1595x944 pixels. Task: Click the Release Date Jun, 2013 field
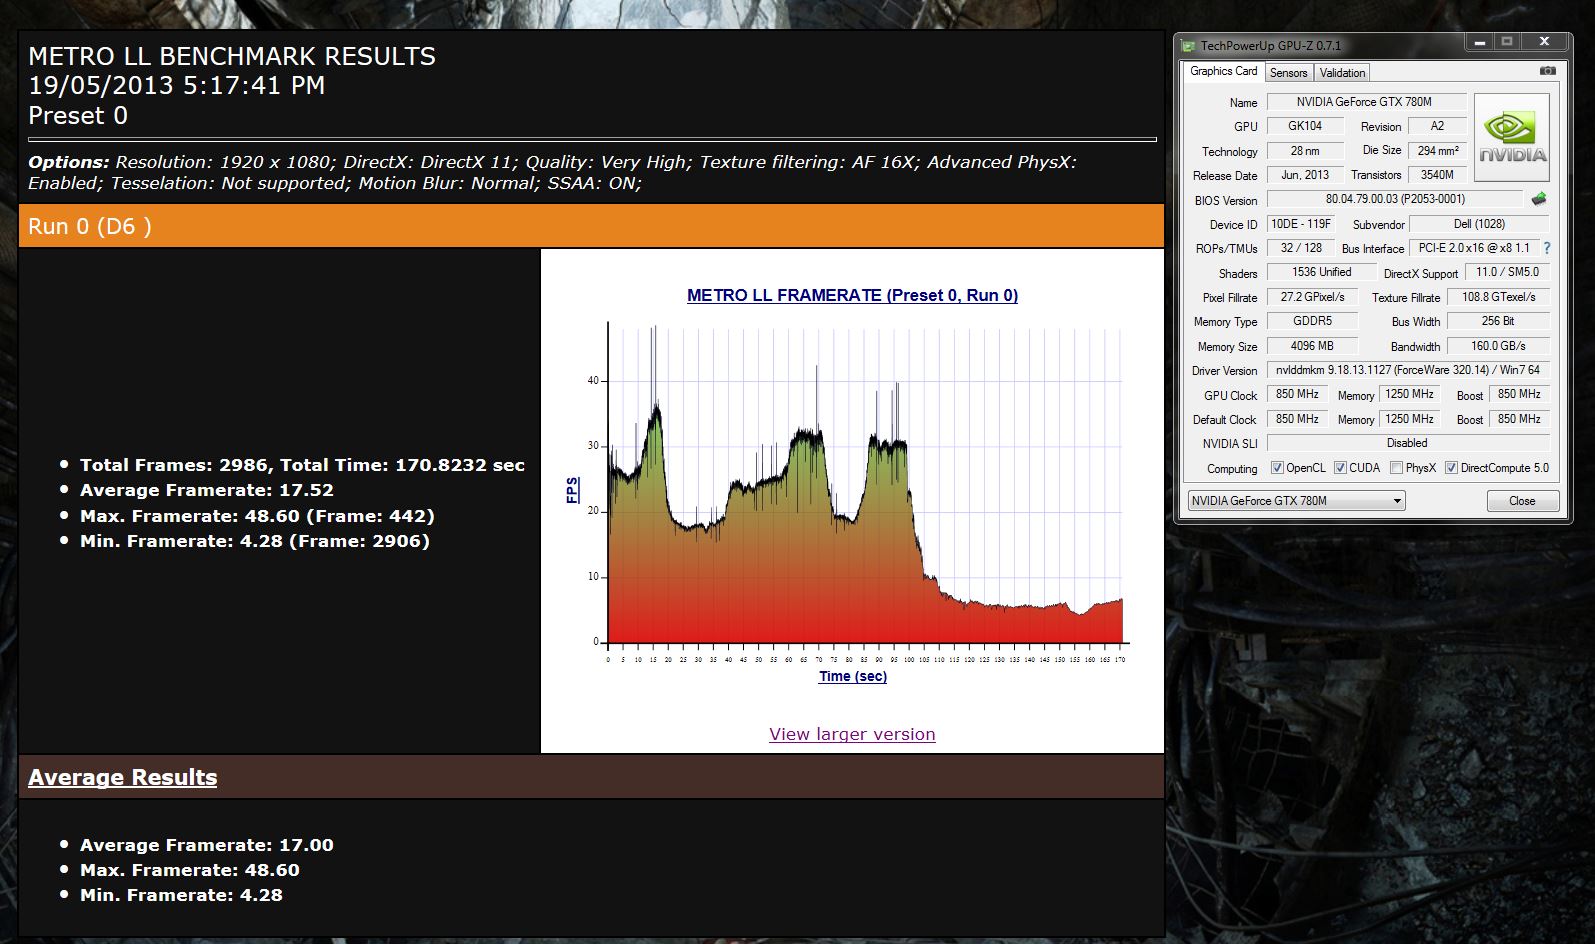point(1305,175)
